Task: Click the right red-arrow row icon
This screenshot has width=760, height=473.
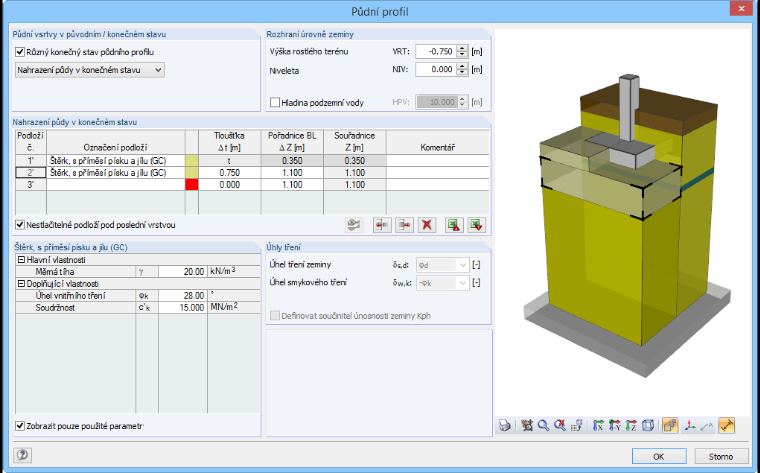Action: coord(404,225)
